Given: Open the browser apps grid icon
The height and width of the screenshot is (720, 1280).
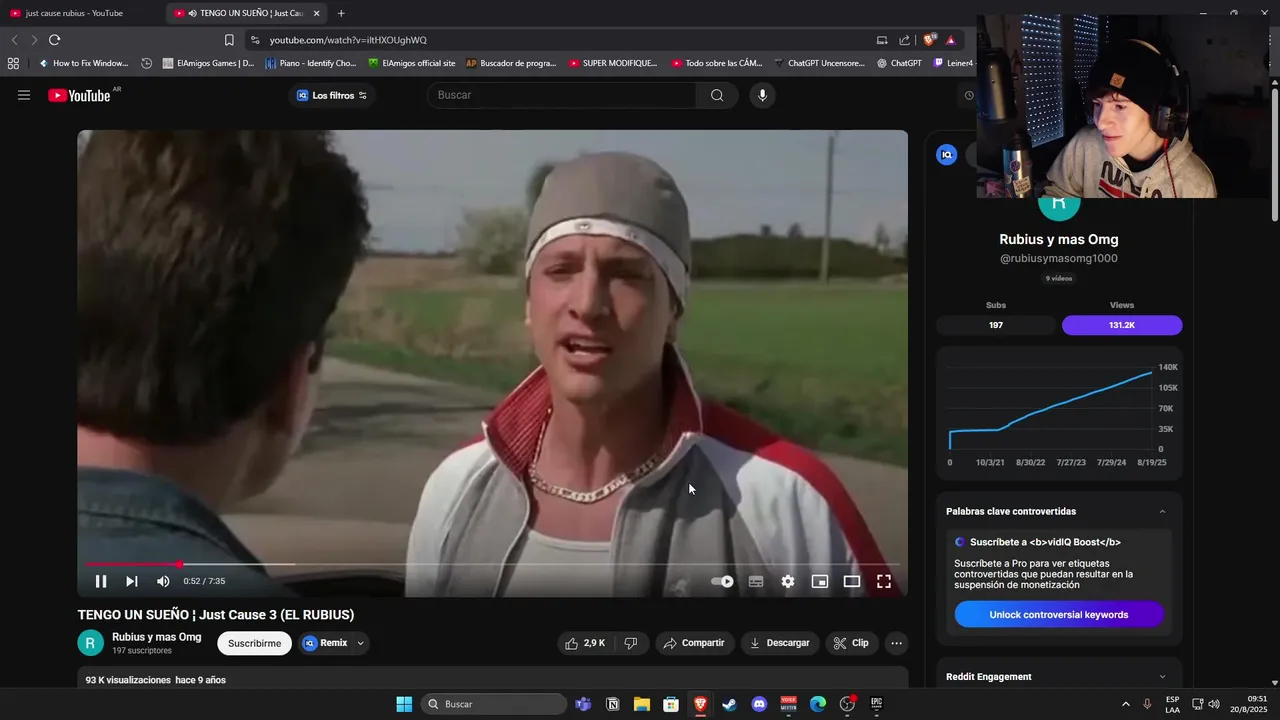Looking at the screenshot, I should coord(13,63).
